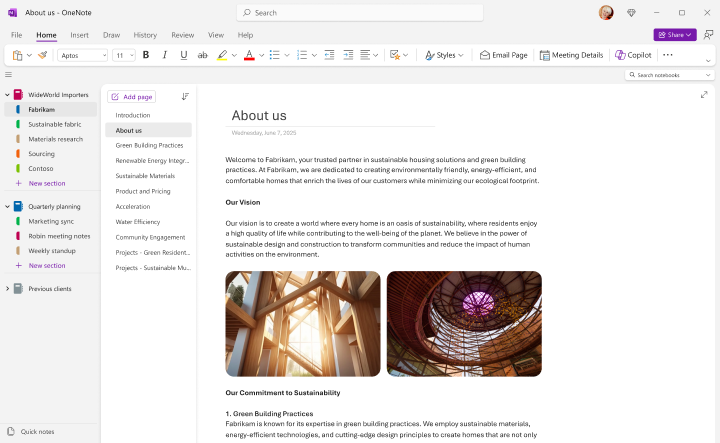Open bullet list style dropdown

pyautogui.click(x=287, y=56)
